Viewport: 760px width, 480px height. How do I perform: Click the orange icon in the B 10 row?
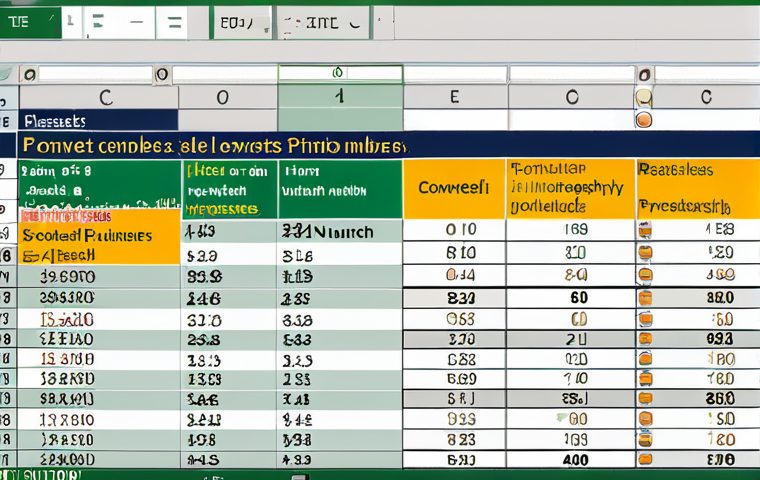(645, 253)
